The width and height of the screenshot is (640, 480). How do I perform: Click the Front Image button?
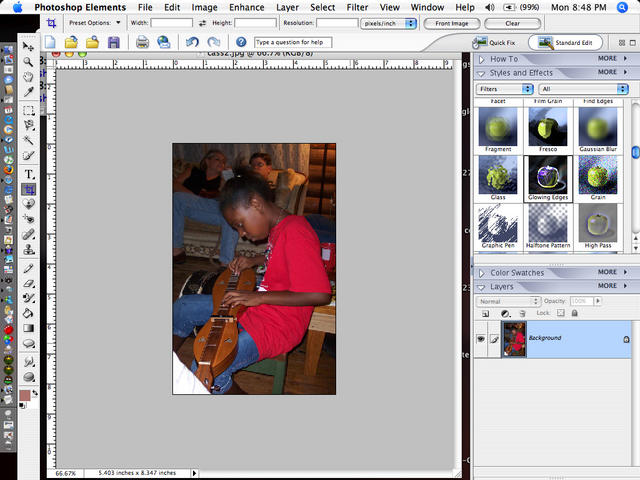(452, 24)
